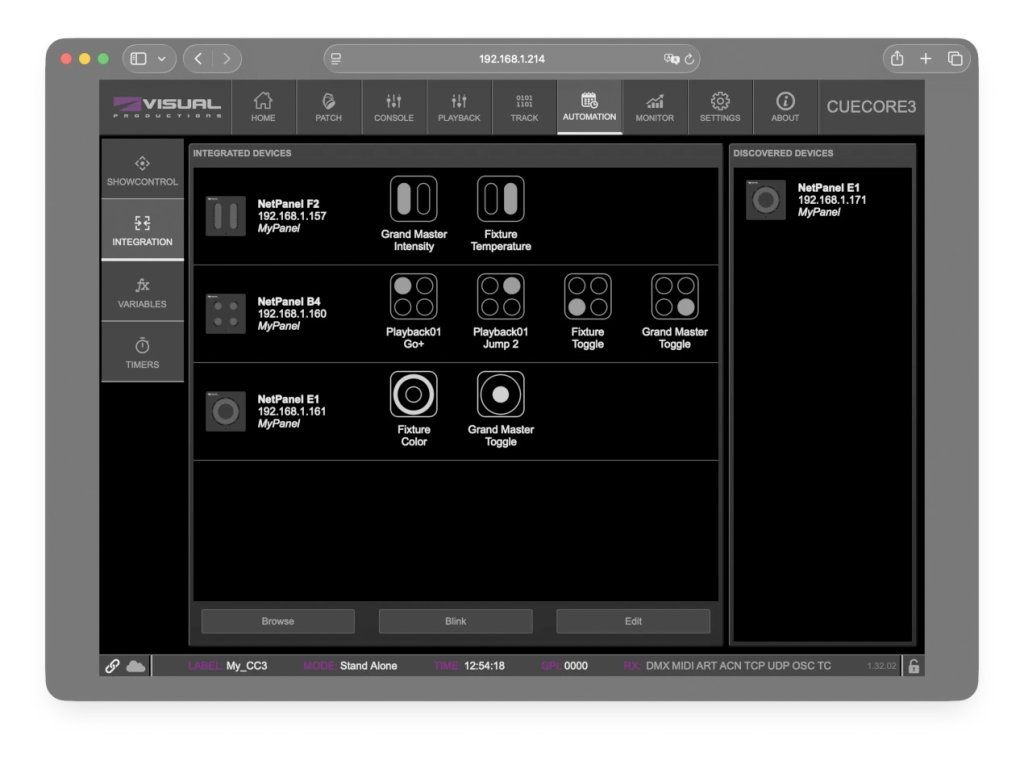The width and height of the screenshot is (1024, 768).
Task: Show Safari tab overview
Action: tap(955, 59)
